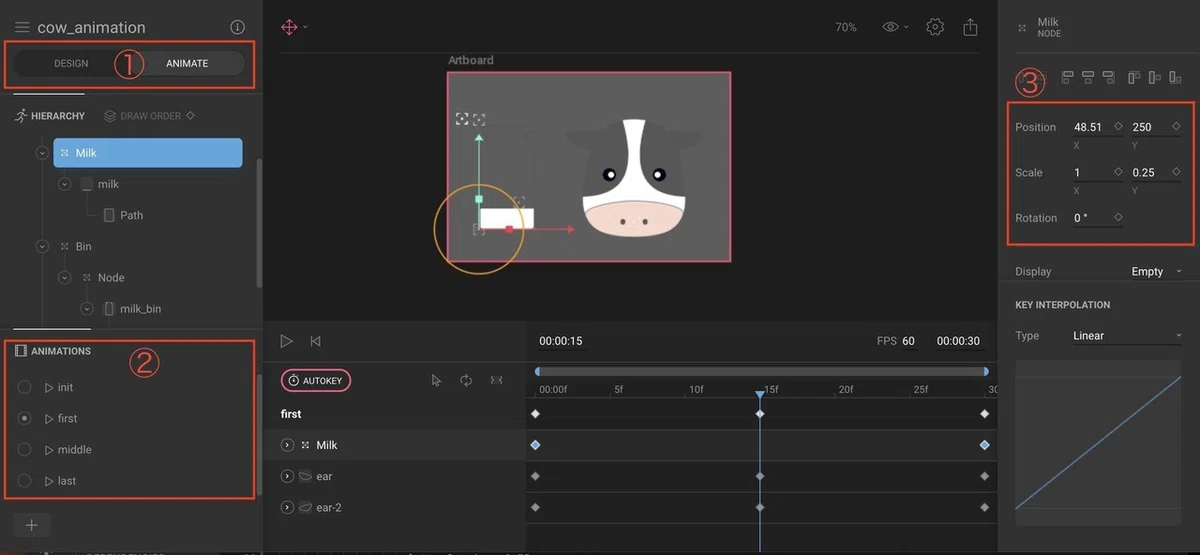Key the Position Y diamond
Screen dimensions: 1200x555
tap(1175, 127)
